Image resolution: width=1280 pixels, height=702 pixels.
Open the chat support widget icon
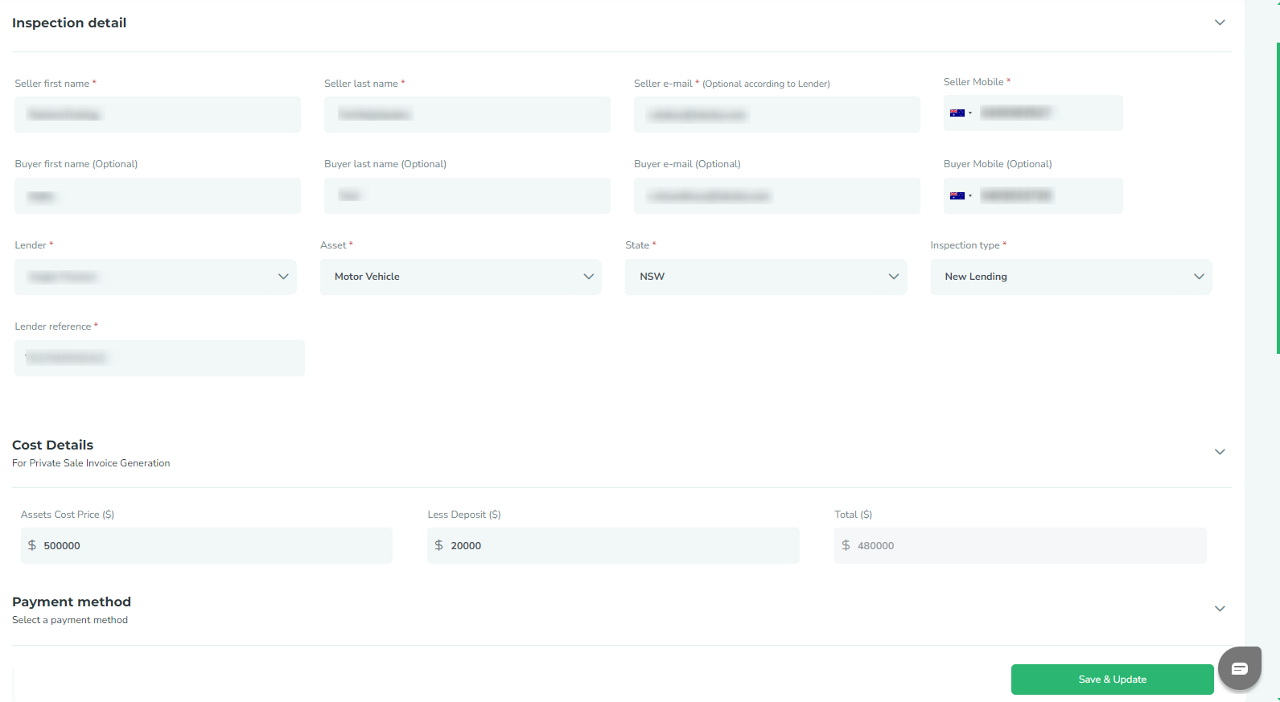[x=1239, y=668]
